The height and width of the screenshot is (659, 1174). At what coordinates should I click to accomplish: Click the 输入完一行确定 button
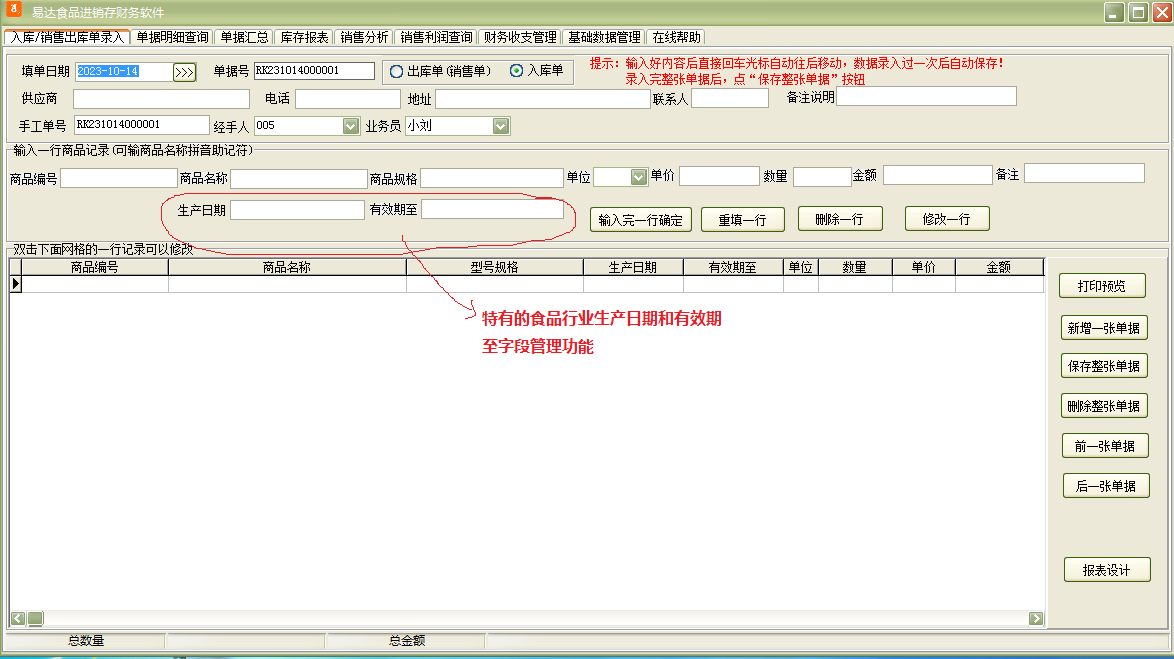[x=640, y=220]
